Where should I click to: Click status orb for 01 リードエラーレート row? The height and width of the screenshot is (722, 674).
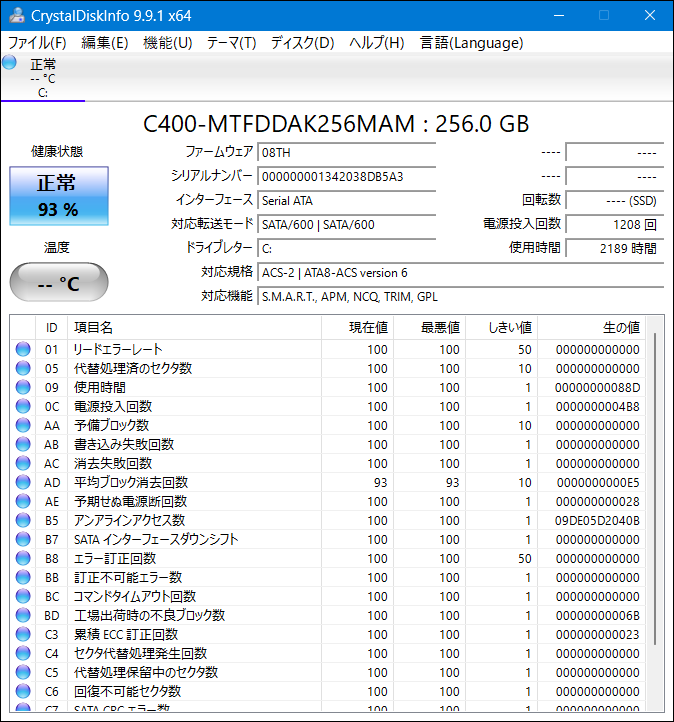(23, 349)
